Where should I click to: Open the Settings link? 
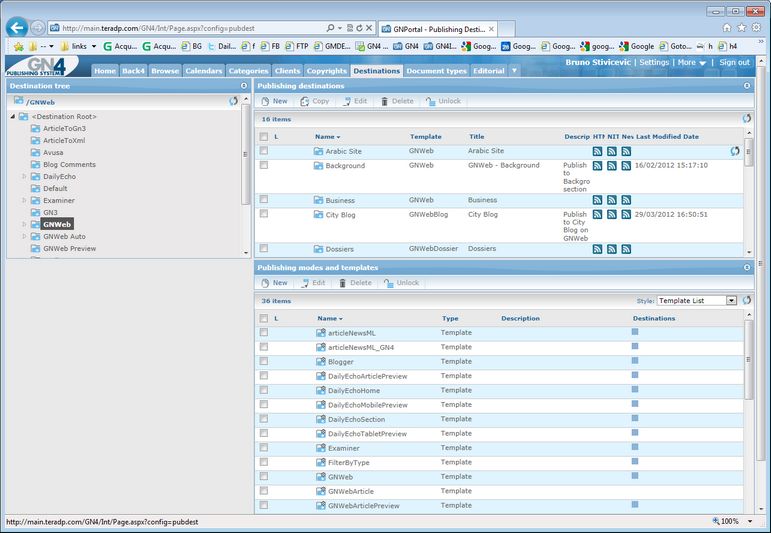[x=654, y=62]
